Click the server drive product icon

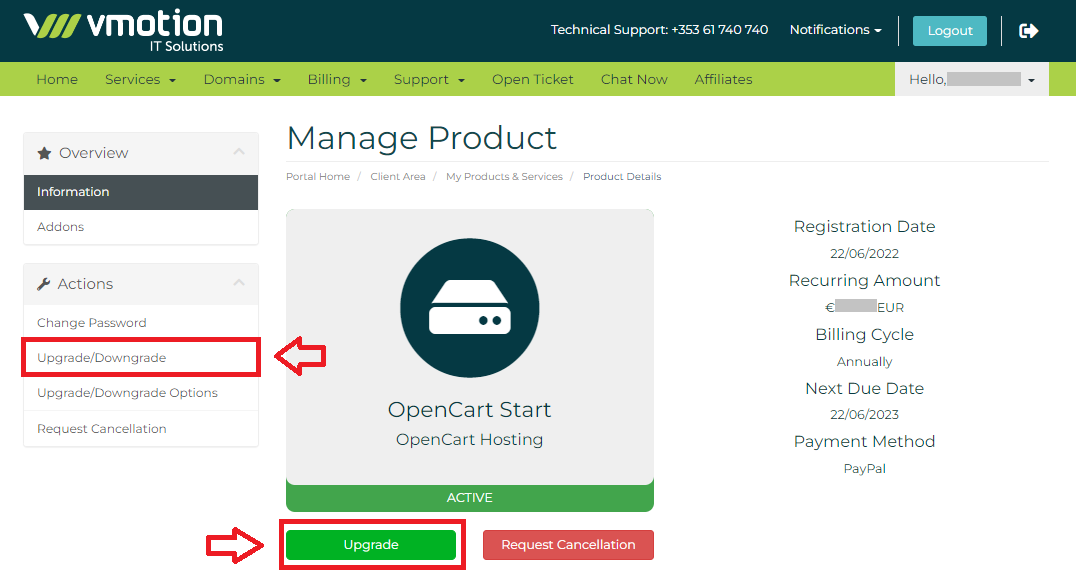[469, 308]
